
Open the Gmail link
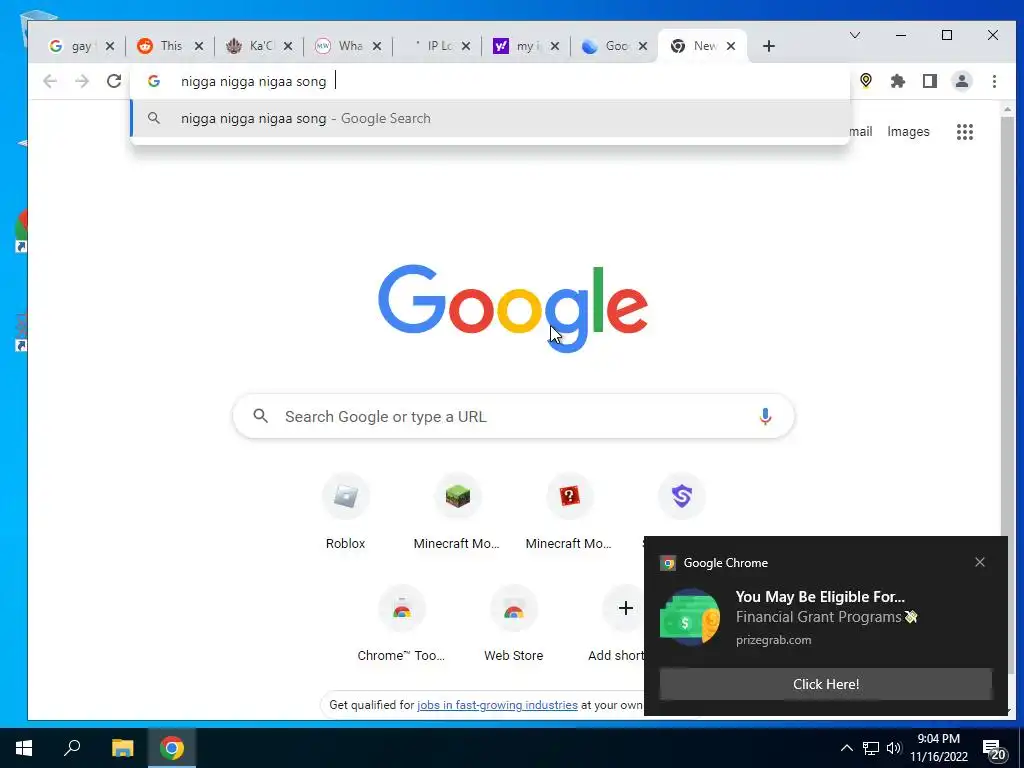click(x=861, y=131)
